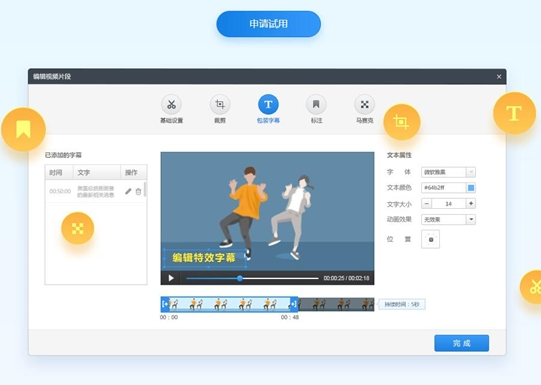This screenshot has width=541, height=385.
Task: Click the 文本颜色 hex input field
Action: pos(443,188)
